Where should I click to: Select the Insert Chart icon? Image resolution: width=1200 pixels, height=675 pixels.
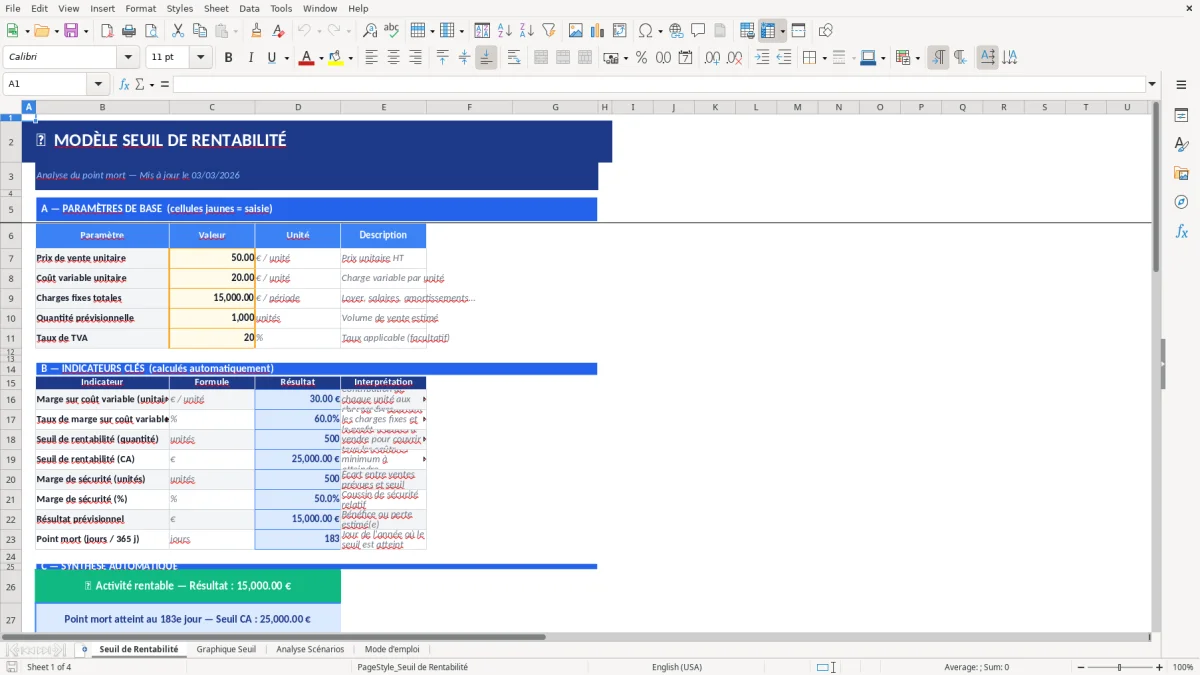(x=597, y=30)
